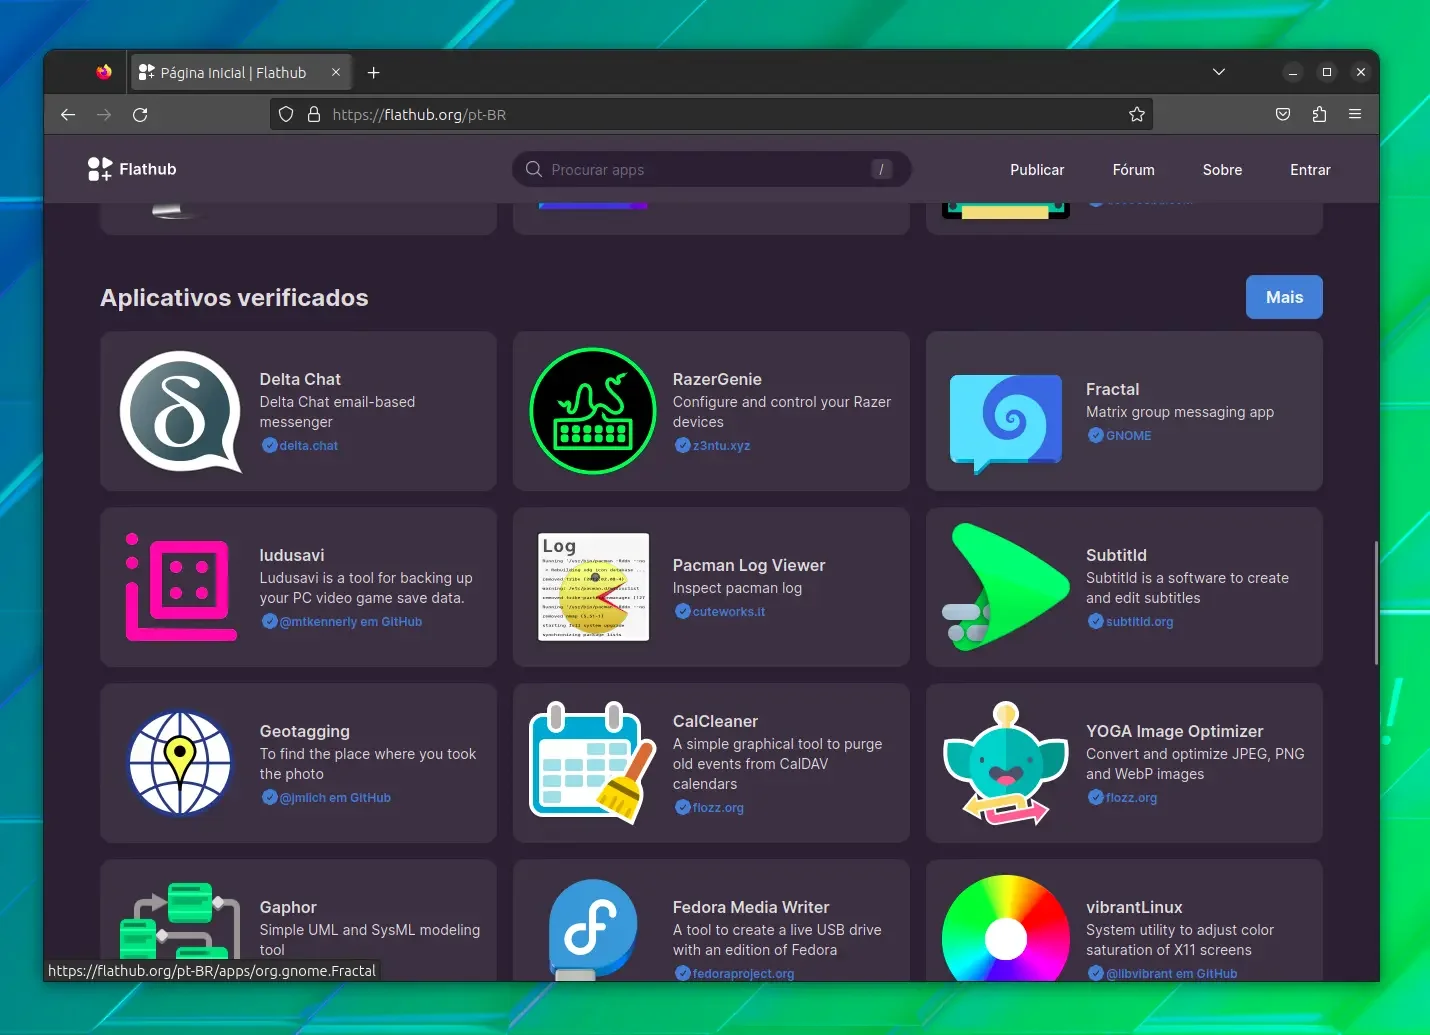Select the pink ludusavi app icon

[181, 587]
